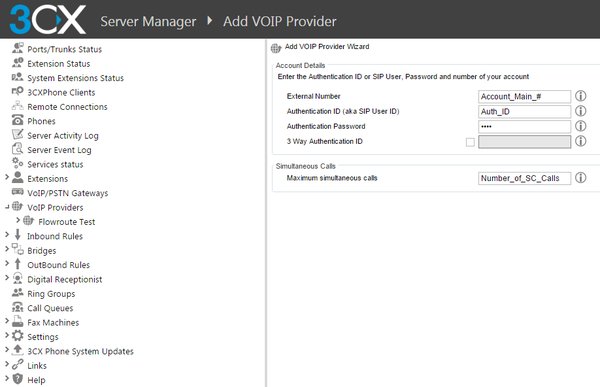The height and width of the screenshot is (387, 600).
Task: Expand the 3CX Phone System Updates node
Action: (7, 349)
